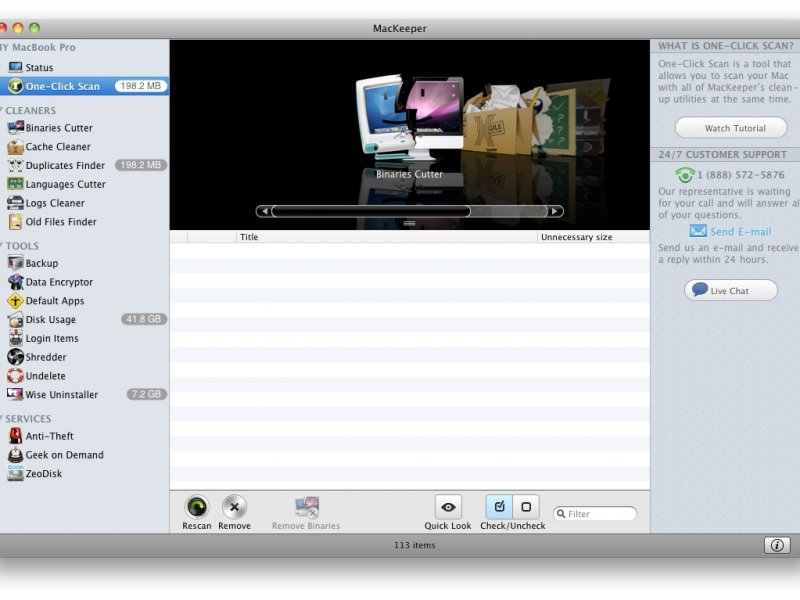Sort by Unnecessary size column header
The image size is (800, 600).
(x=593, y=237)
